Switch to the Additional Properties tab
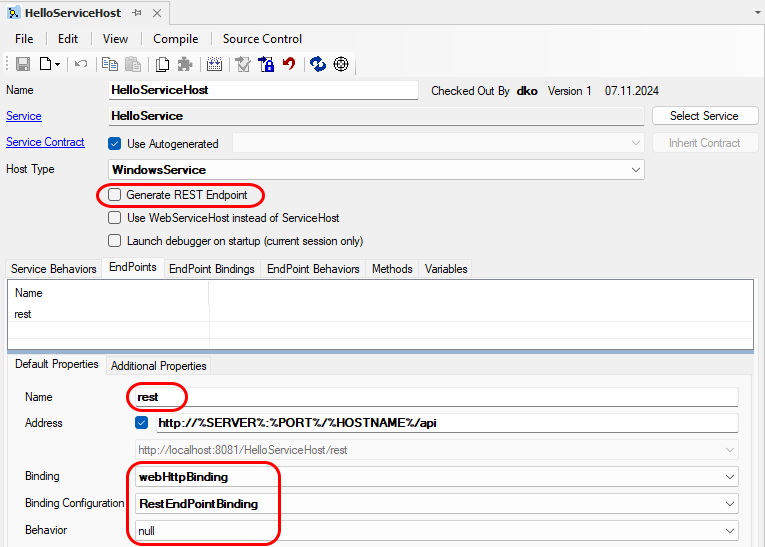765x547 pixels. click(159, 366)
